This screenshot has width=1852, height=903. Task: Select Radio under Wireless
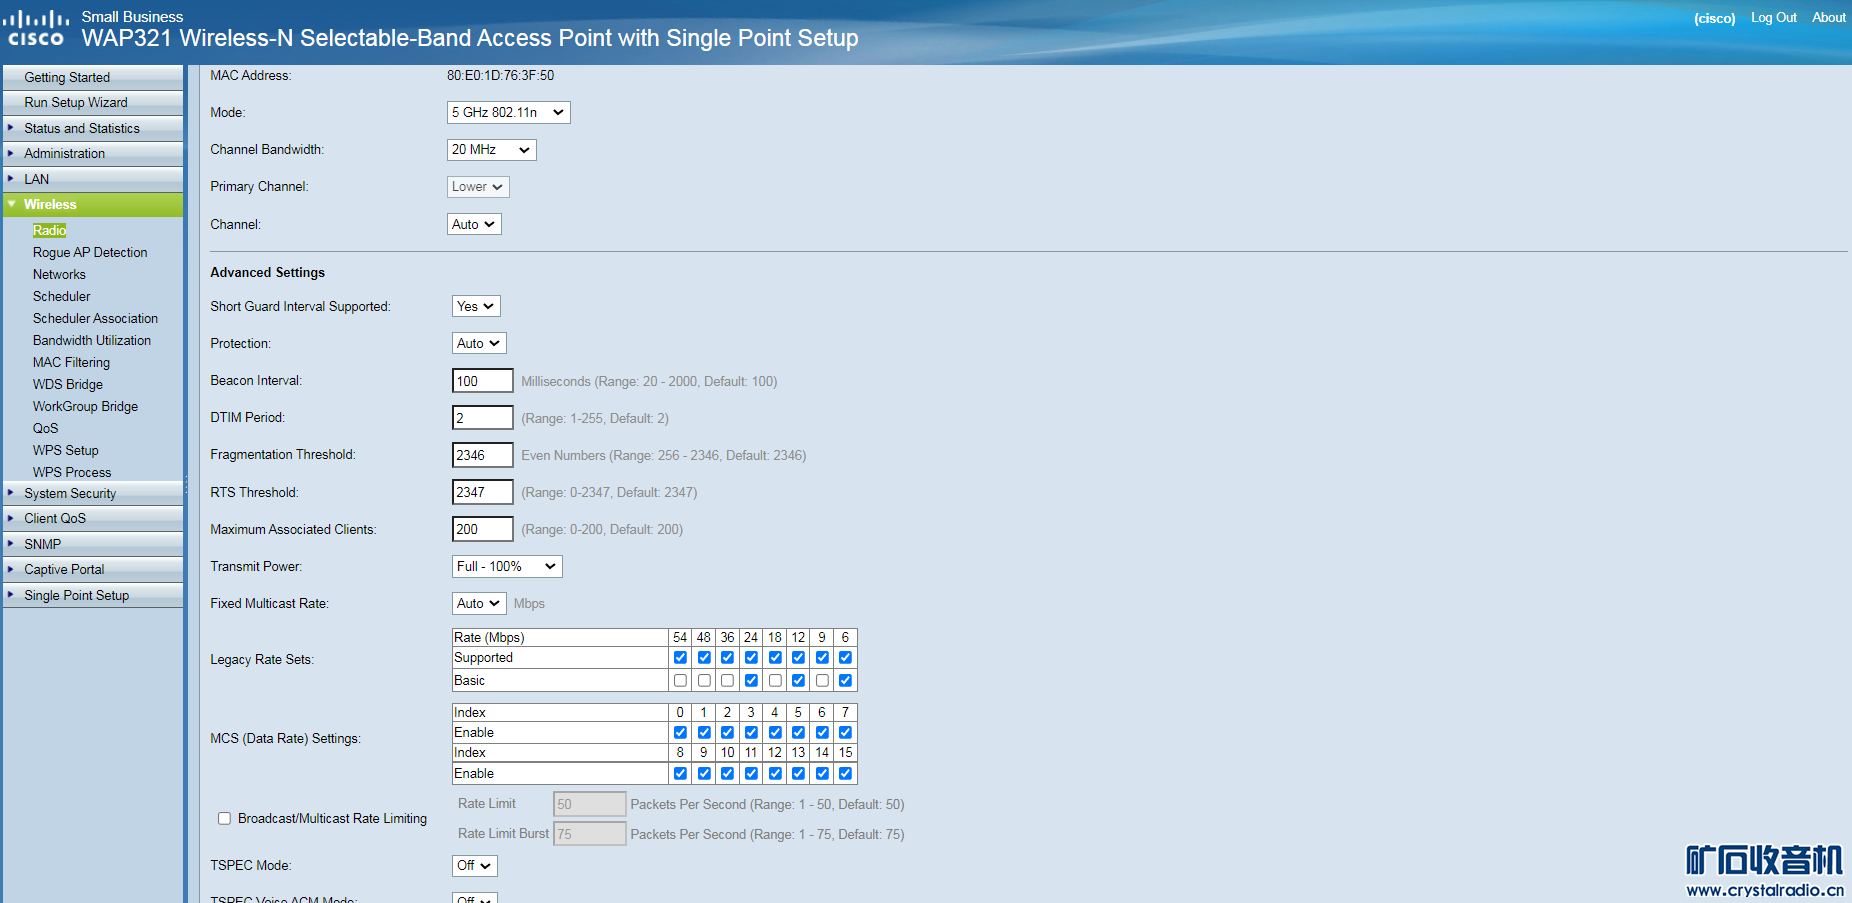49,230
